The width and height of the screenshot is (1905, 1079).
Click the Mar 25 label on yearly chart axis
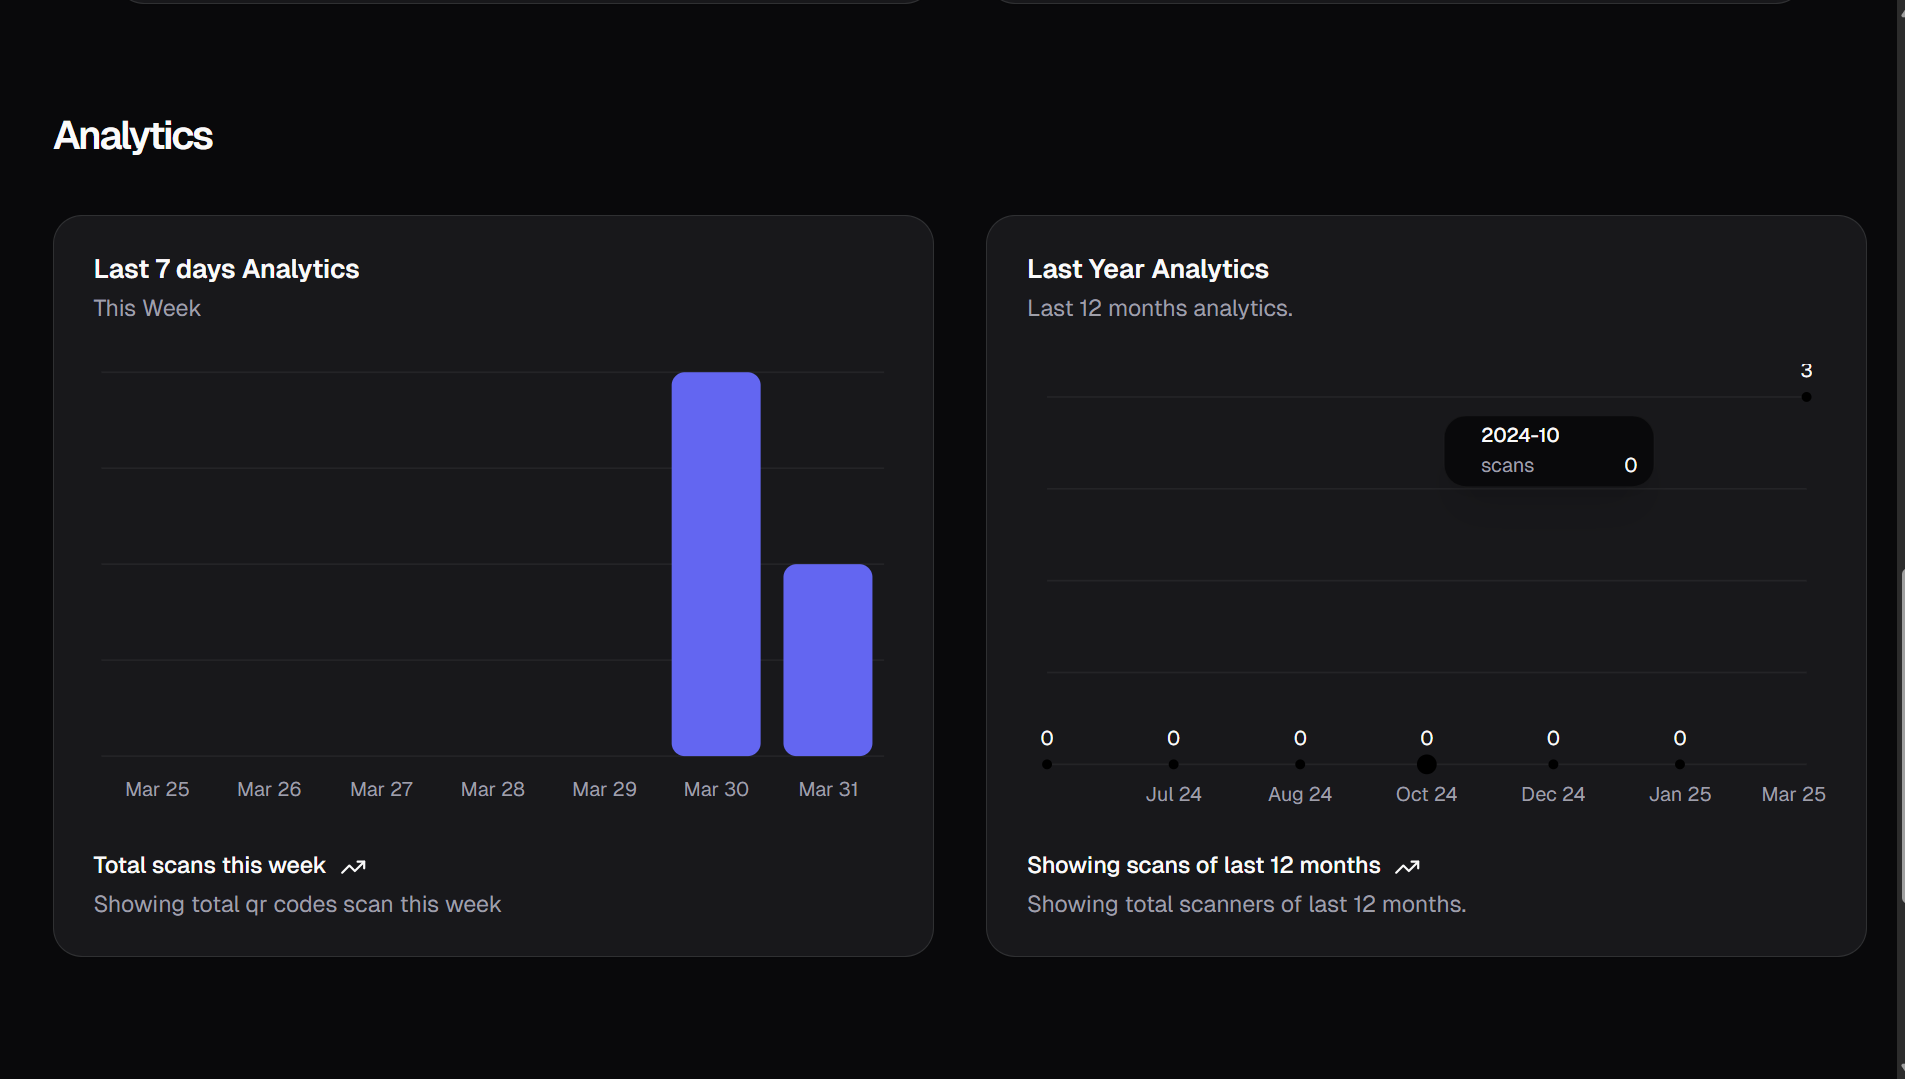1794,794
